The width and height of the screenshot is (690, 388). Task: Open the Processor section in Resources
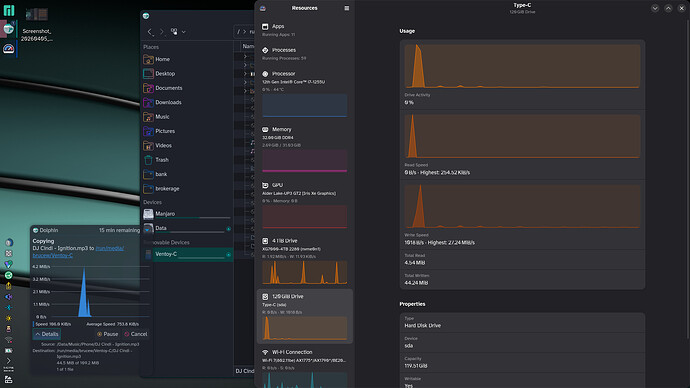(x=304, y=93)
